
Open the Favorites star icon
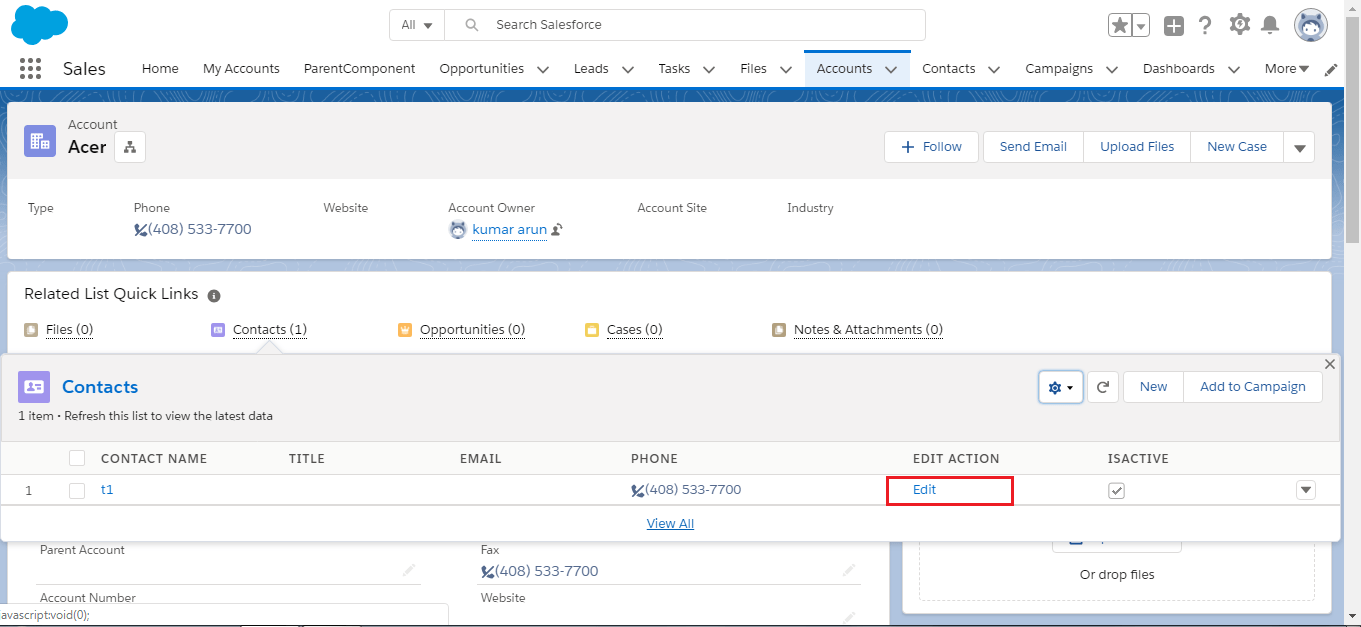pos(1120,25)
